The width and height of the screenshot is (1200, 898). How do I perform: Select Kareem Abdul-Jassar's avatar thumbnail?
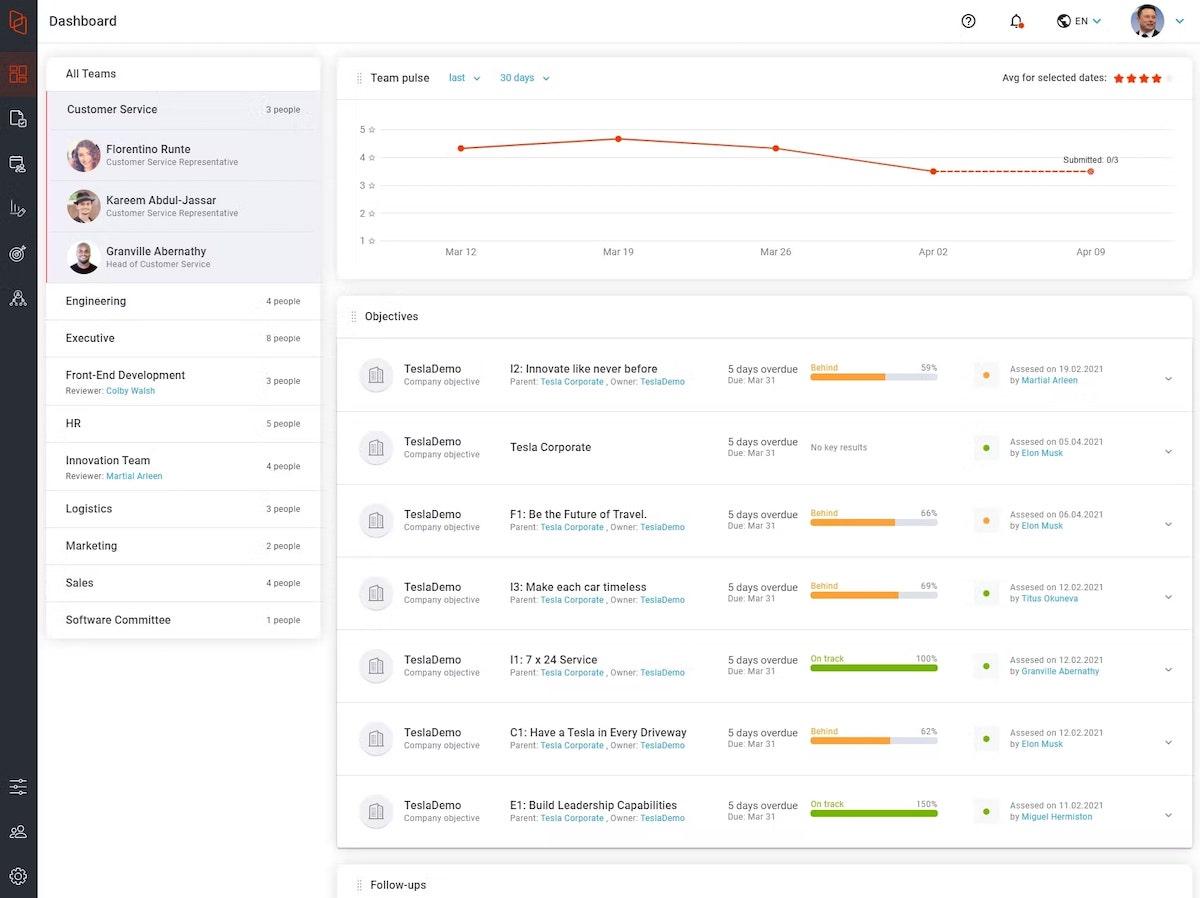pyautogui.click(x=84, y=206)
